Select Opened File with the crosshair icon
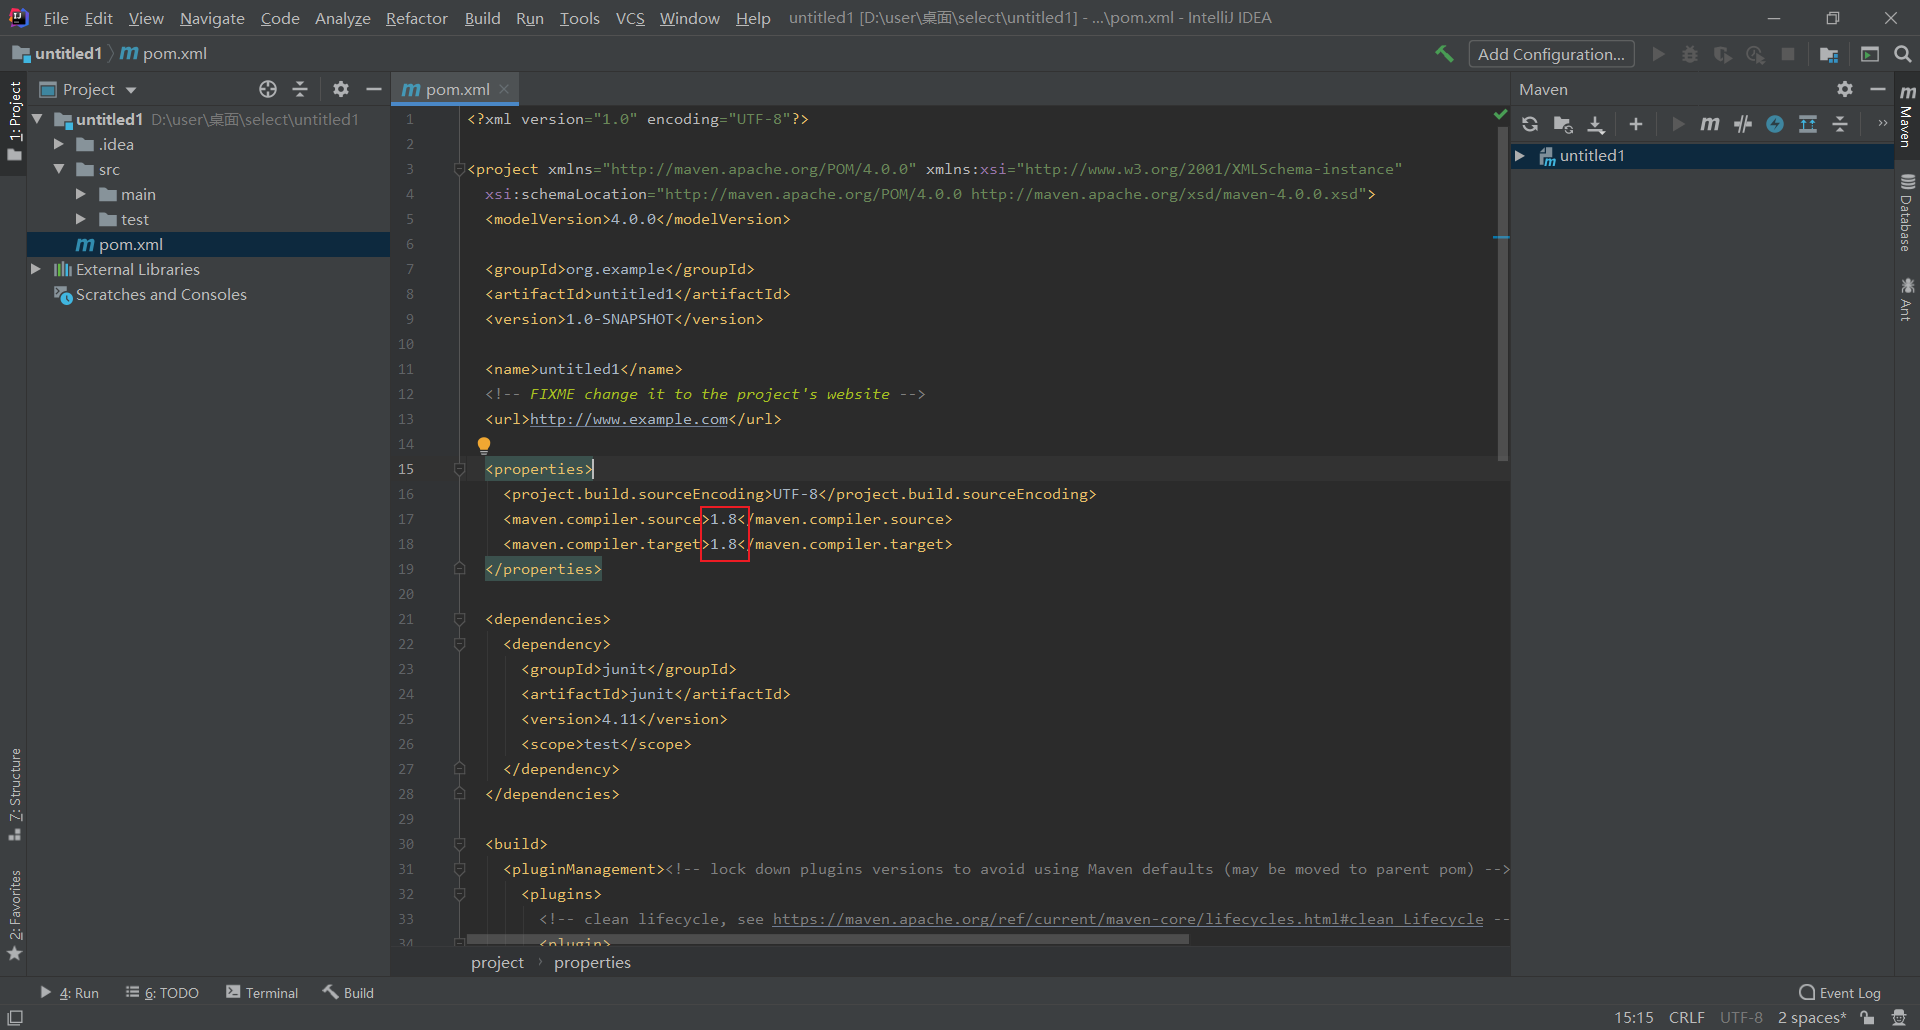This screenshot has height=1030, width=1920. (x=267, y=89)
